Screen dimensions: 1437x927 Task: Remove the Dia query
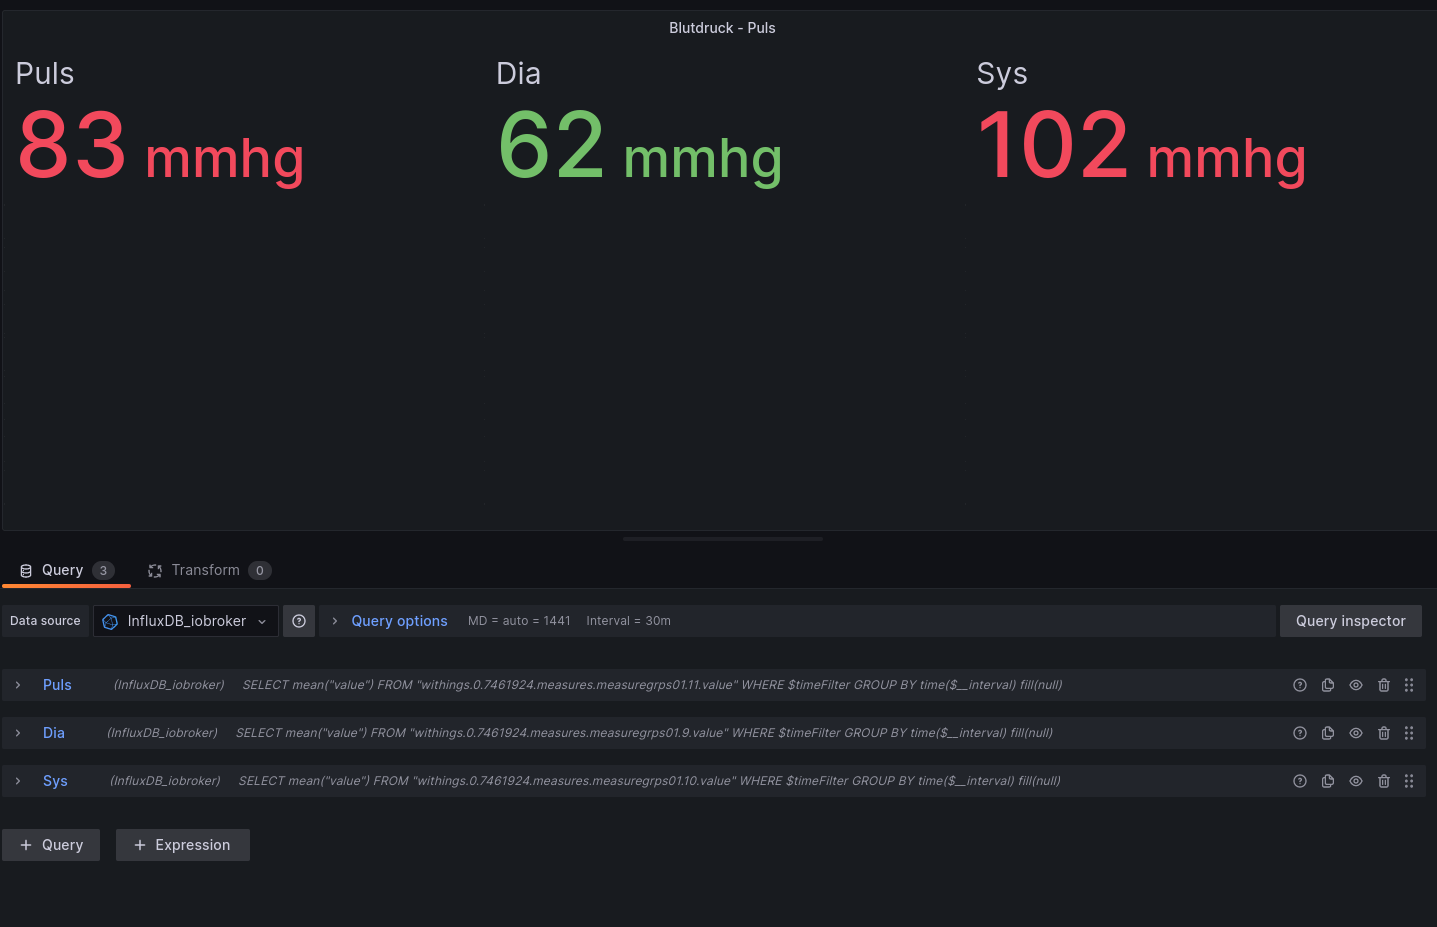pyautogui.click(x=1384, y=733)
